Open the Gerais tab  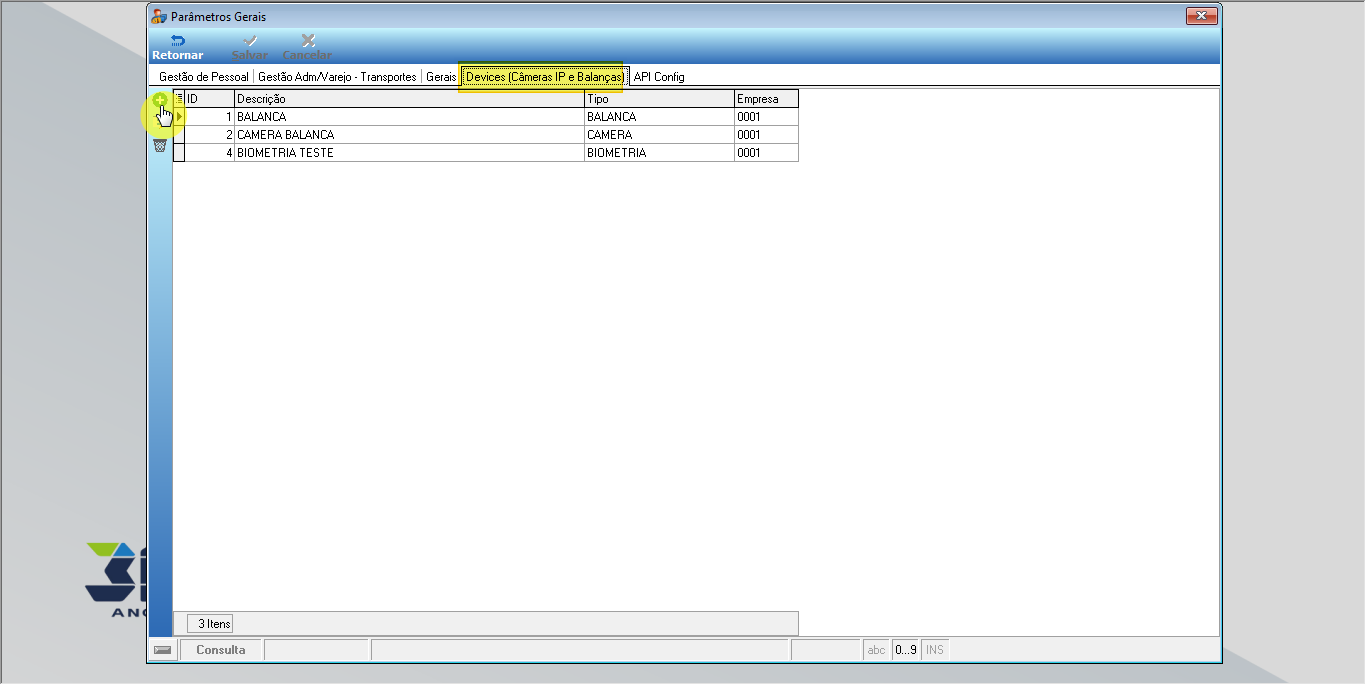[x=441, y=77]
